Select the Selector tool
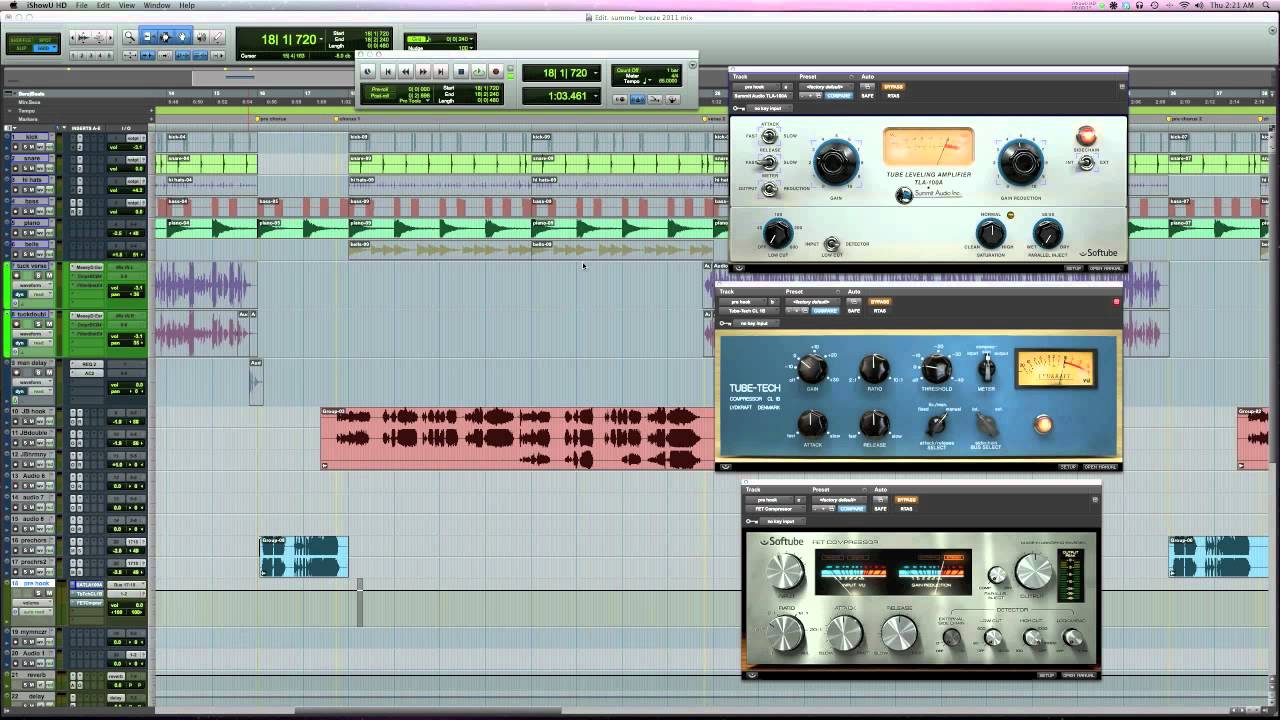Viewport: 1280px width, 720px height. click(164, 37)
